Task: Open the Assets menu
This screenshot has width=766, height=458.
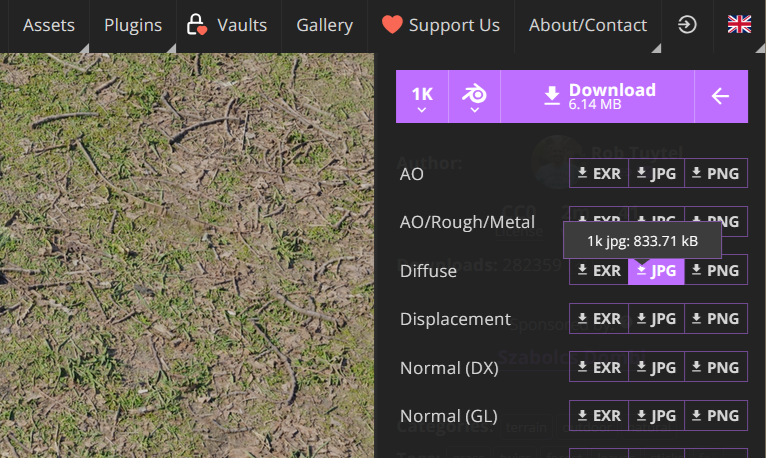Action: click(x=48, y=25)
